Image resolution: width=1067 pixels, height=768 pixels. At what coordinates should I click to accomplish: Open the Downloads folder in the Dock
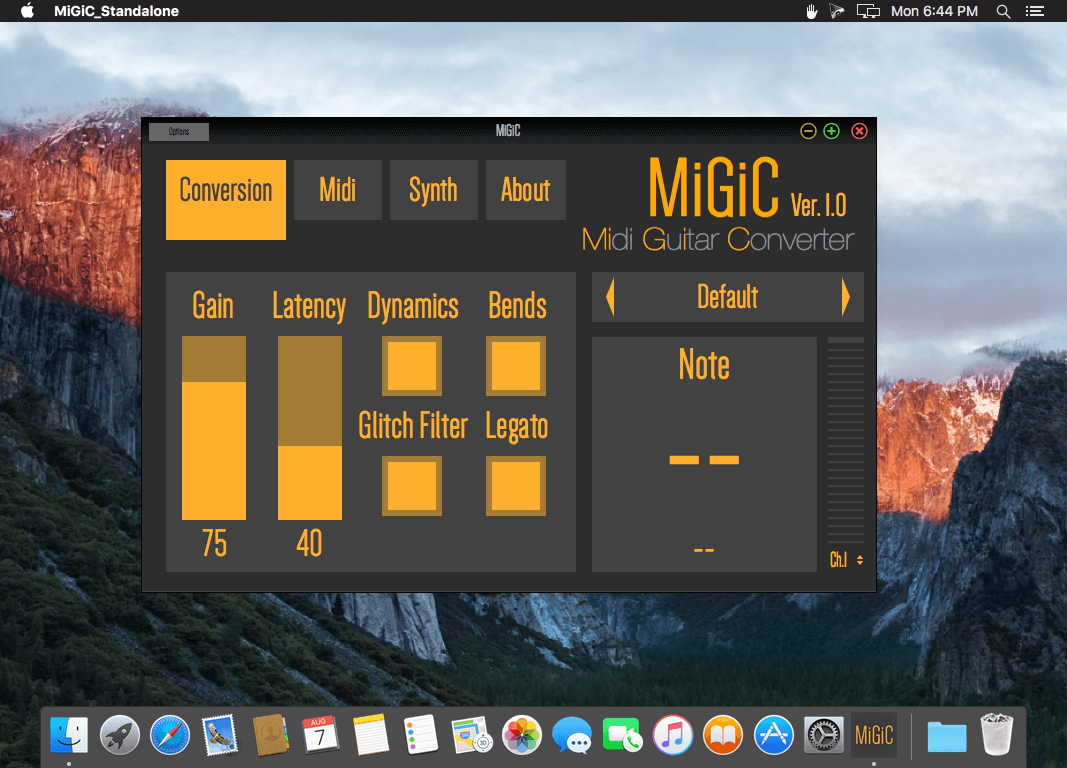(x=947, y=737)
